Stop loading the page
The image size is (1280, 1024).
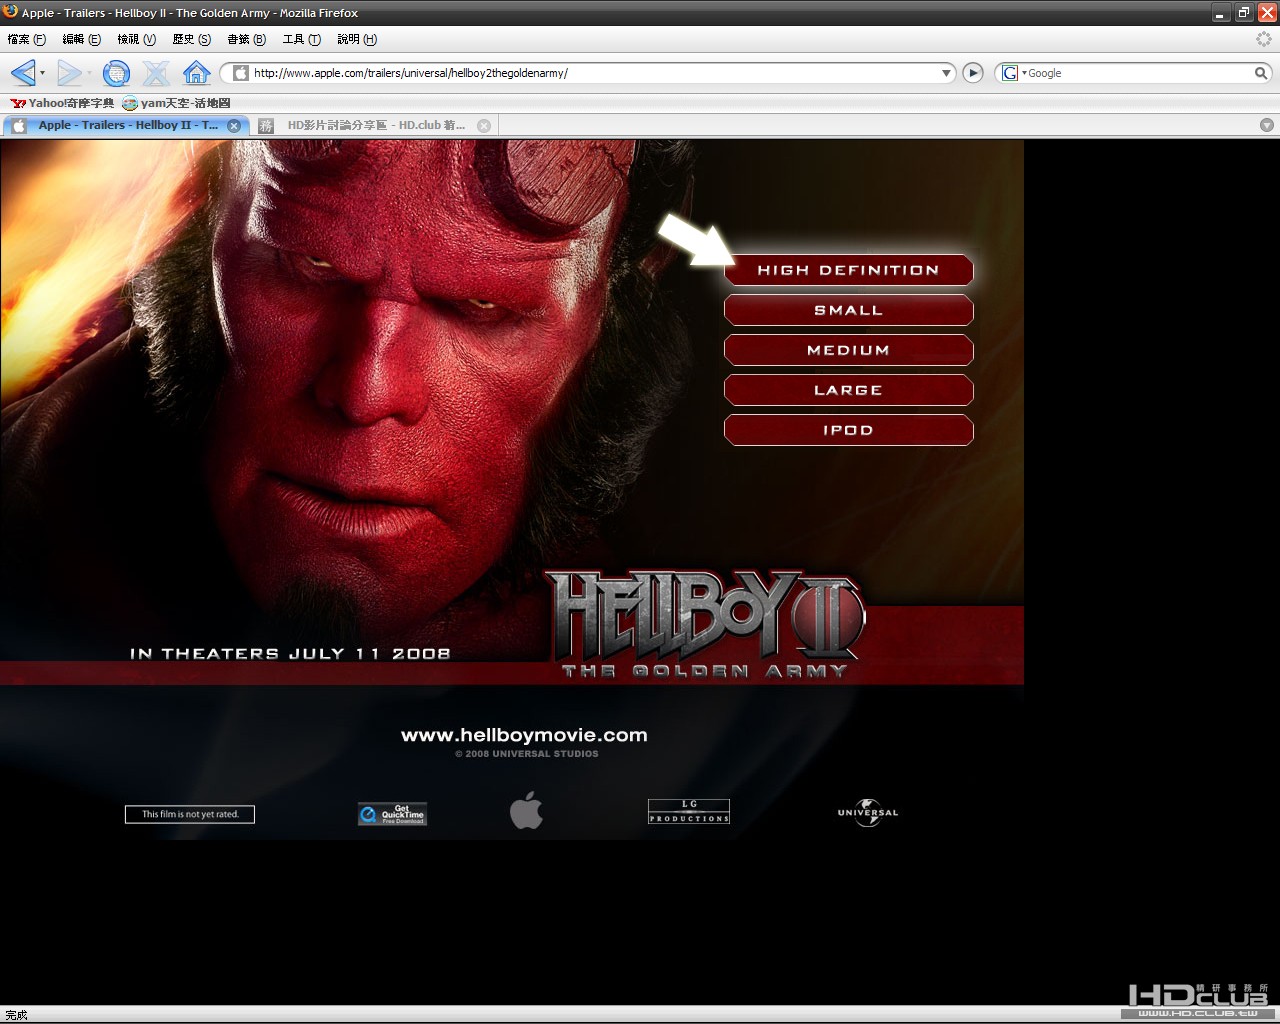coord(156,73)
